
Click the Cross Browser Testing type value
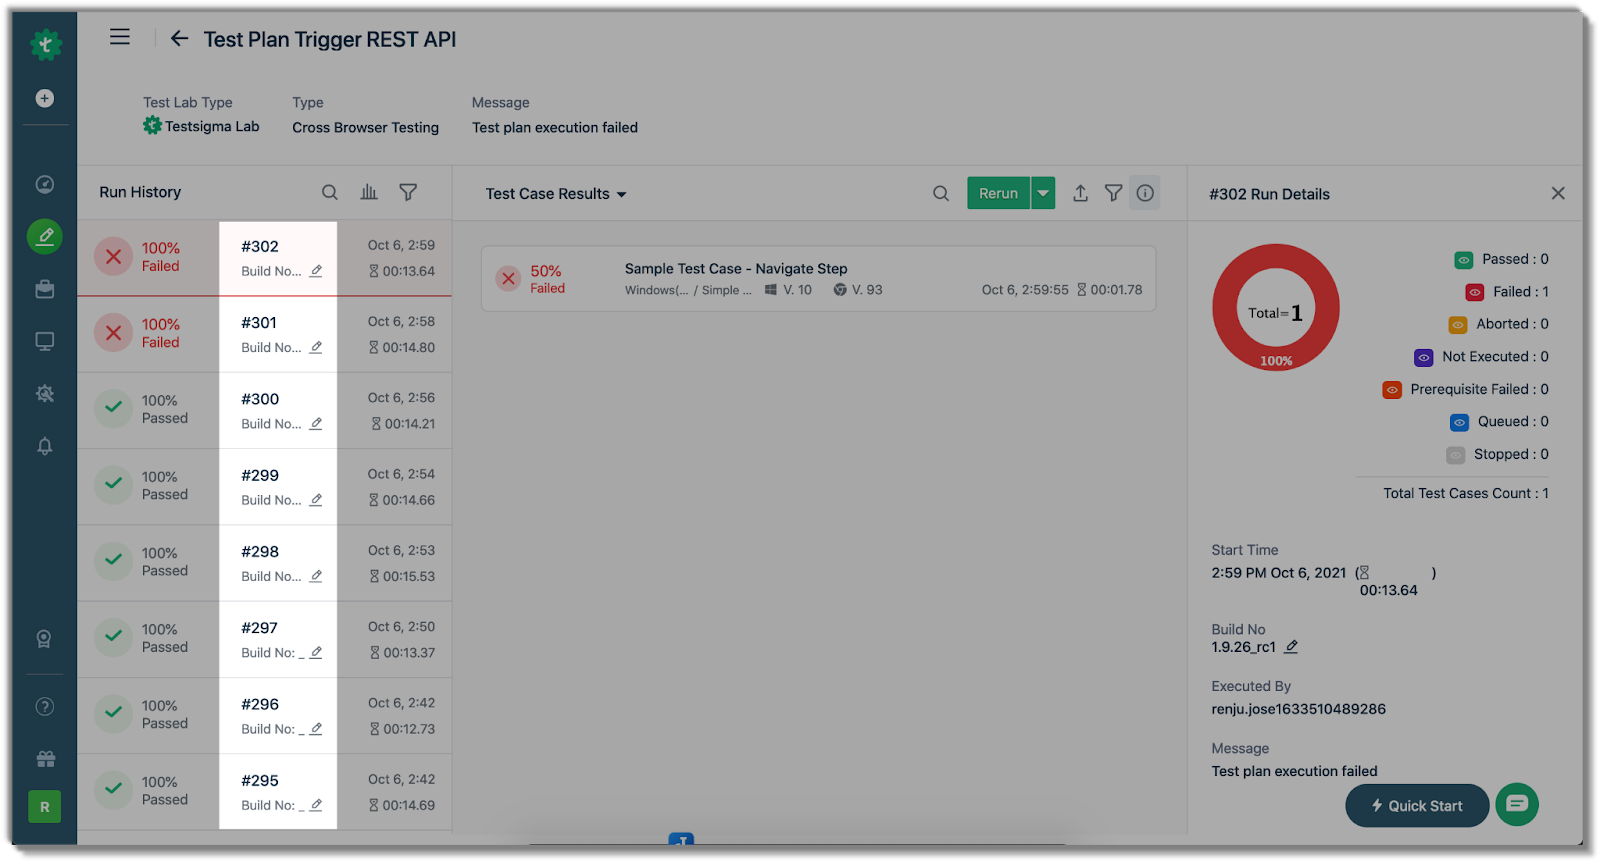coord(365,128)
